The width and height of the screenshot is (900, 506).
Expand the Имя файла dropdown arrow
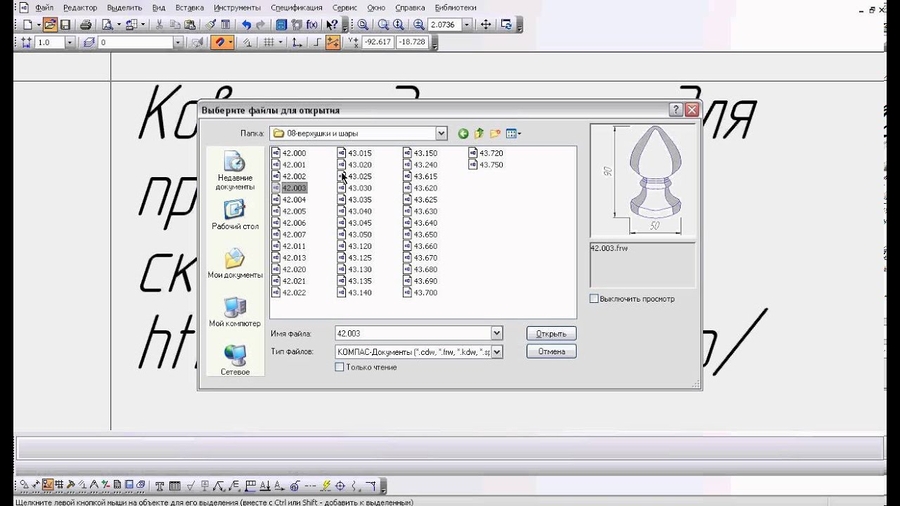click(x=497, y=333)
